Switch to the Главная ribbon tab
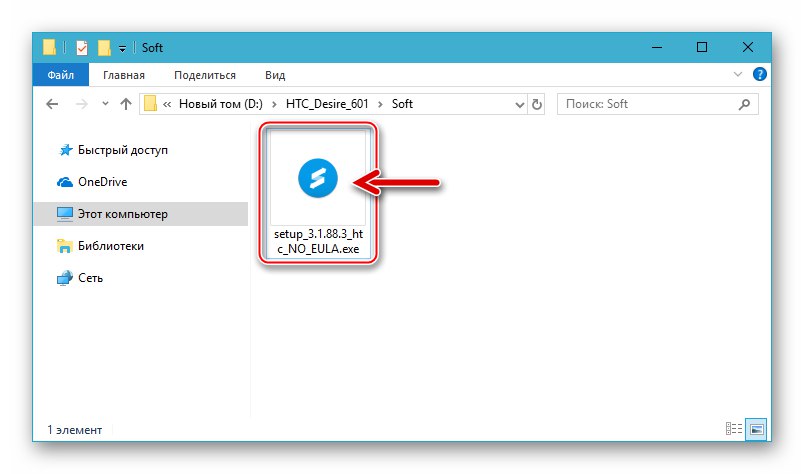Image resolution: width=804 pixels, height=474 pixels. [x=124, y=75]
